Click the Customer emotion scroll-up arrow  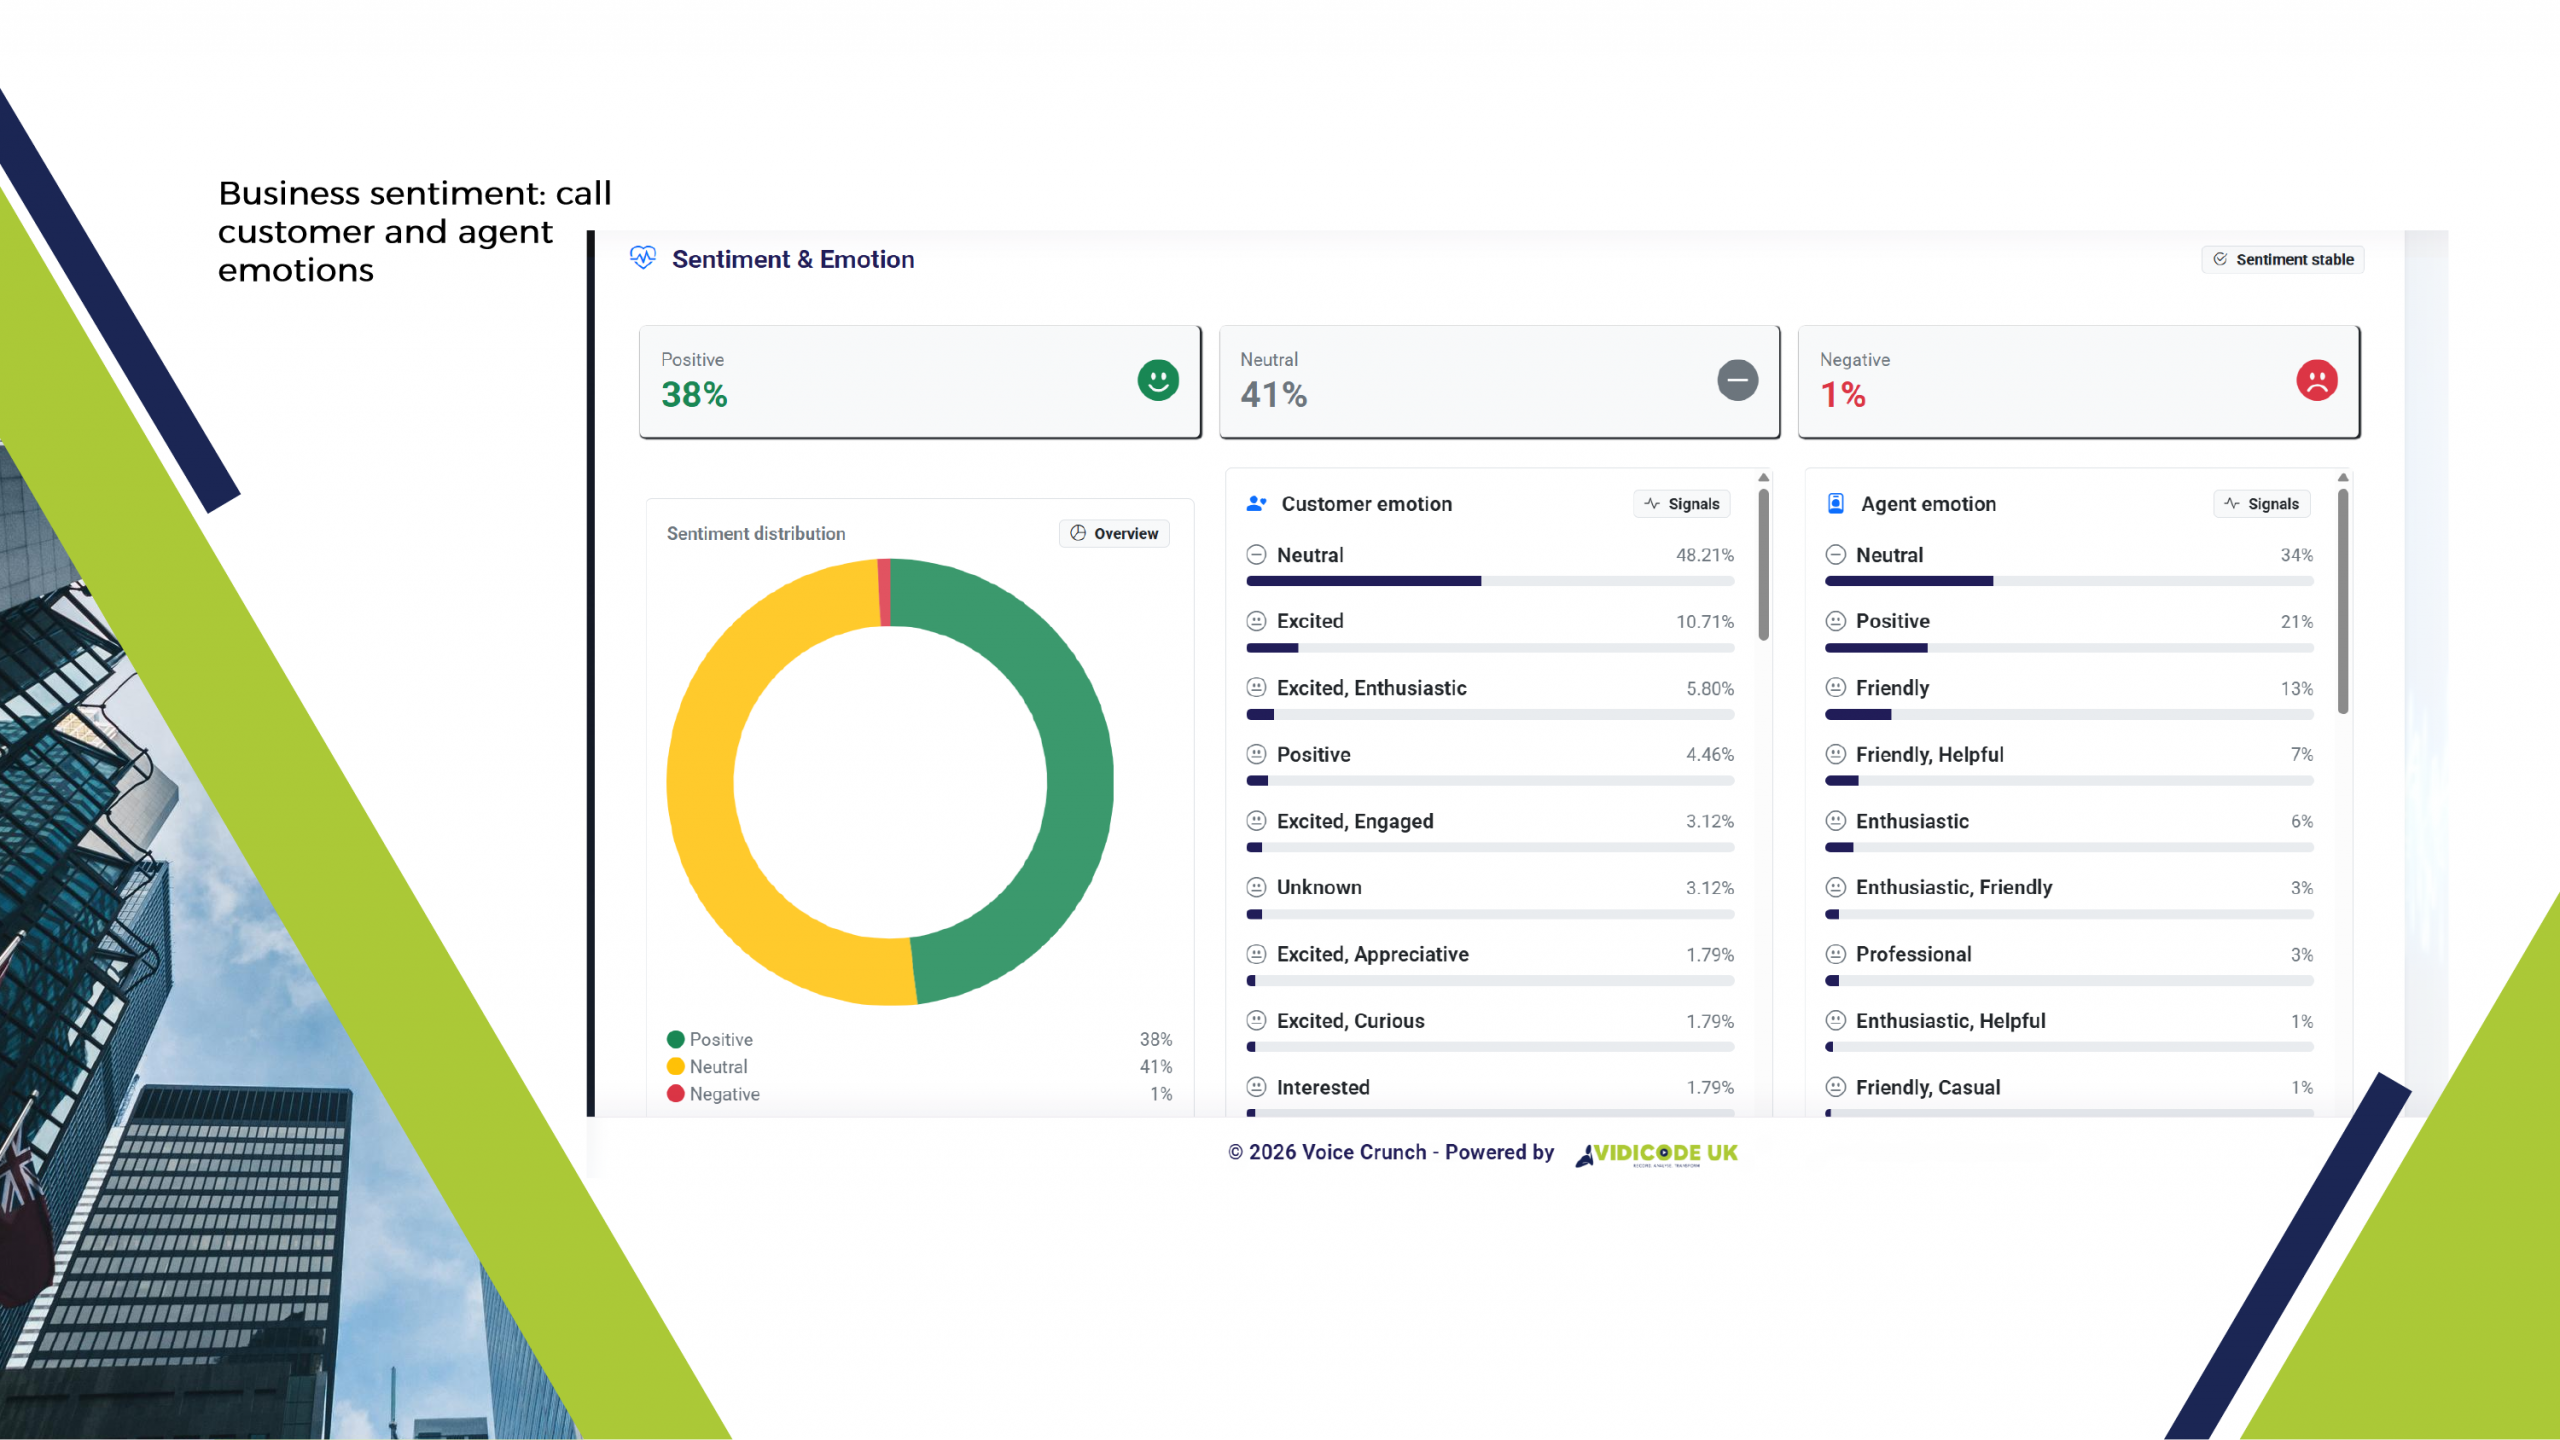pyautogui.click(x=1763, y=478)
